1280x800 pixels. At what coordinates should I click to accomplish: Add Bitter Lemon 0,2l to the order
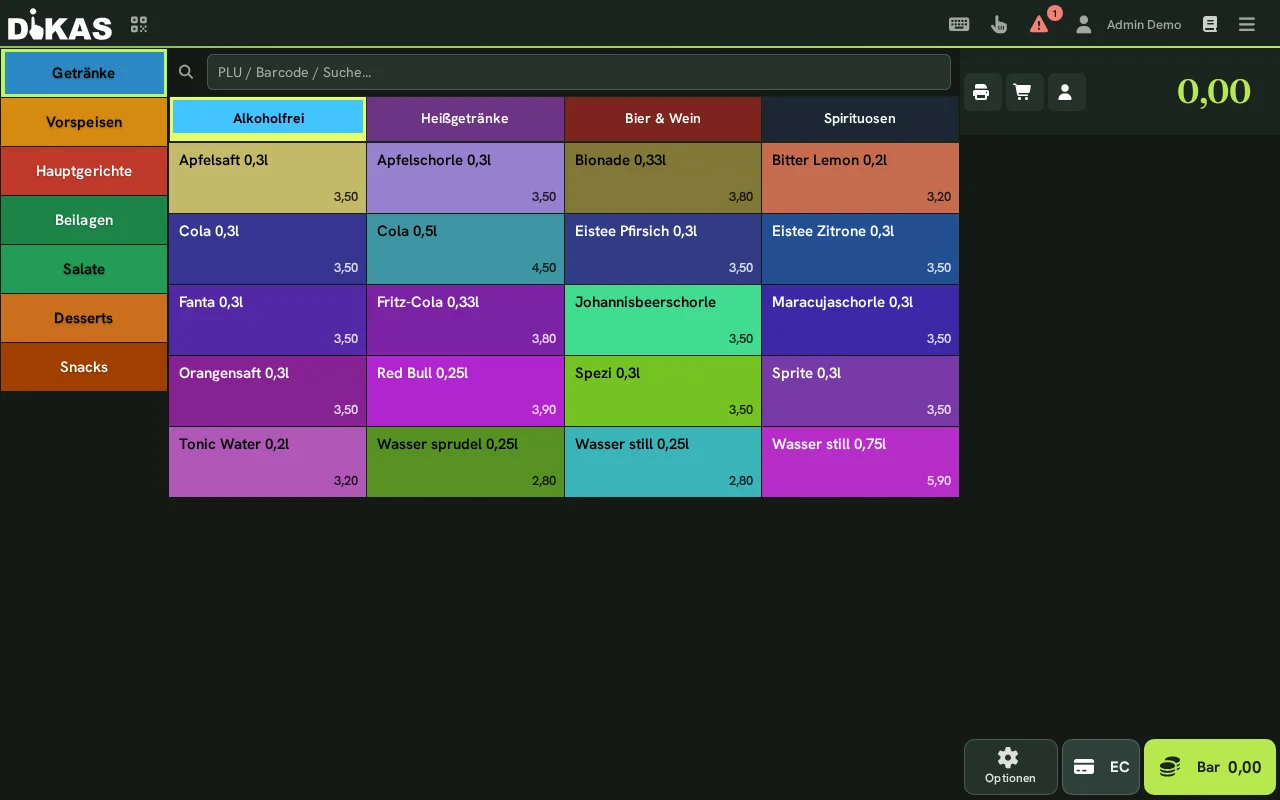click(860, 178)
